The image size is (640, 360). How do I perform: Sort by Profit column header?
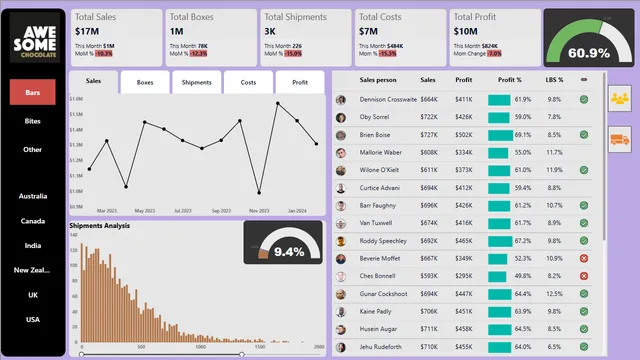tap(464, 80)
